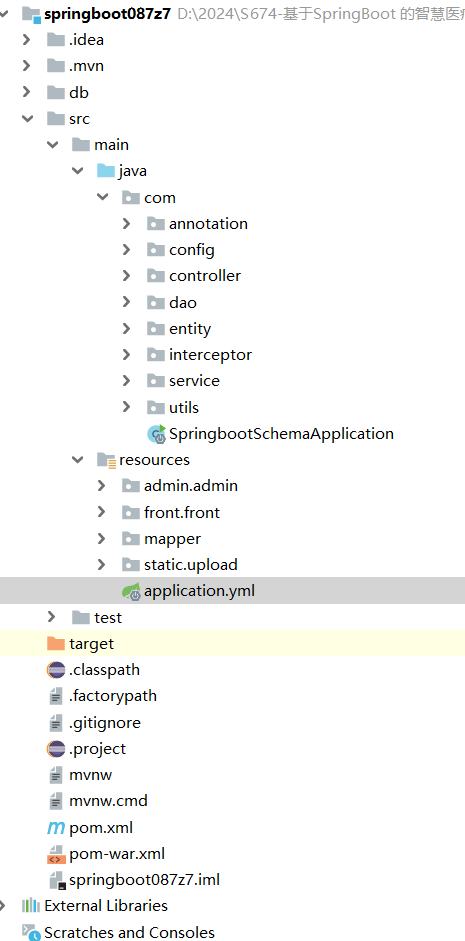Viewport: 465px width, 941px height.
Task: Expand the dao package arrow
Action: pyautogui.click(x=127, y=302)
